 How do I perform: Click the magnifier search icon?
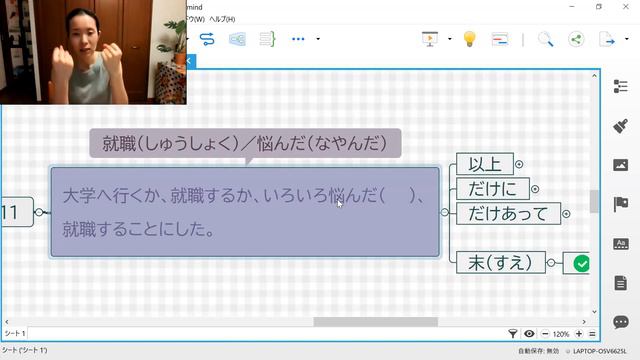click(545, 39)
